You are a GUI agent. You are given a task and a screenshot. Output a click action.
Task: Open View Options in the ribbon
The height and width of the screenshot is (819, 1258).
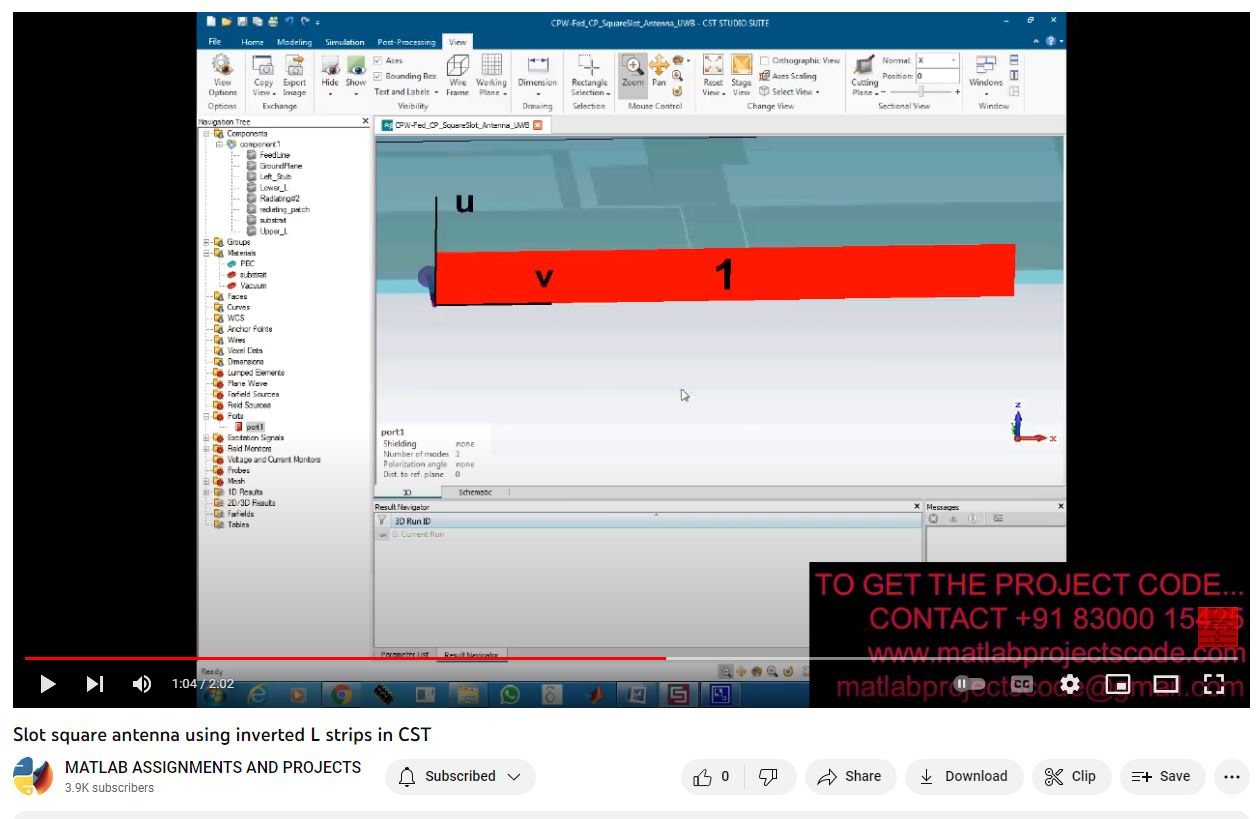click(222, 72)
